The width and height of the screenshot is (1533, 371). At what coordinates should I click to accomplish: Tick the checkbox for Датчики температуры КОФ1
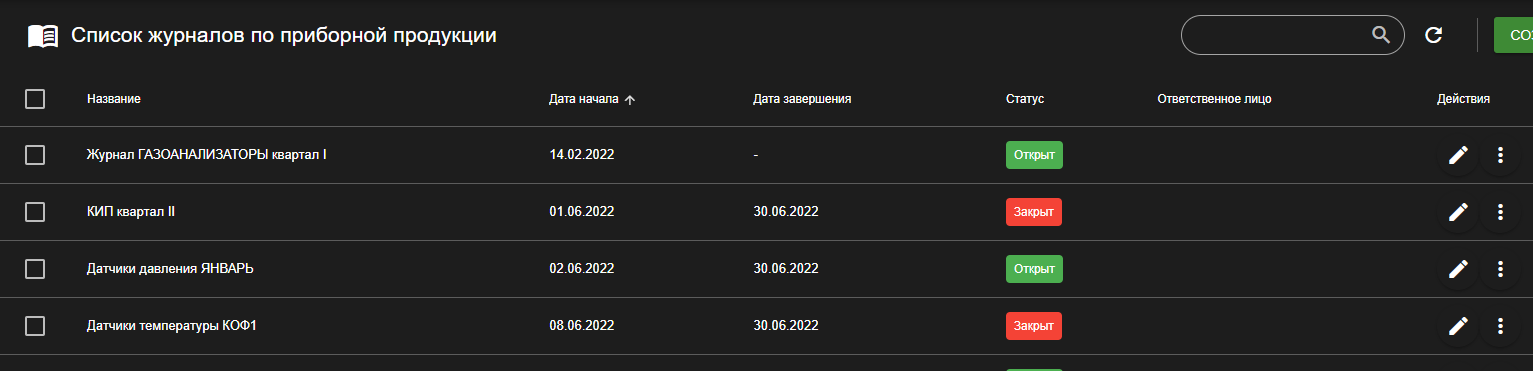coord(35,326)
